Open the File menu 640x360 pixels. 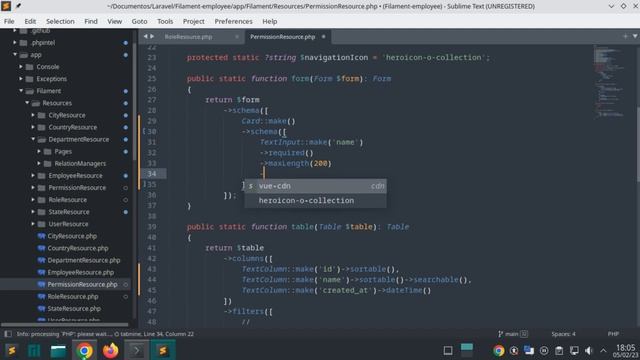[x=9, y=21]
